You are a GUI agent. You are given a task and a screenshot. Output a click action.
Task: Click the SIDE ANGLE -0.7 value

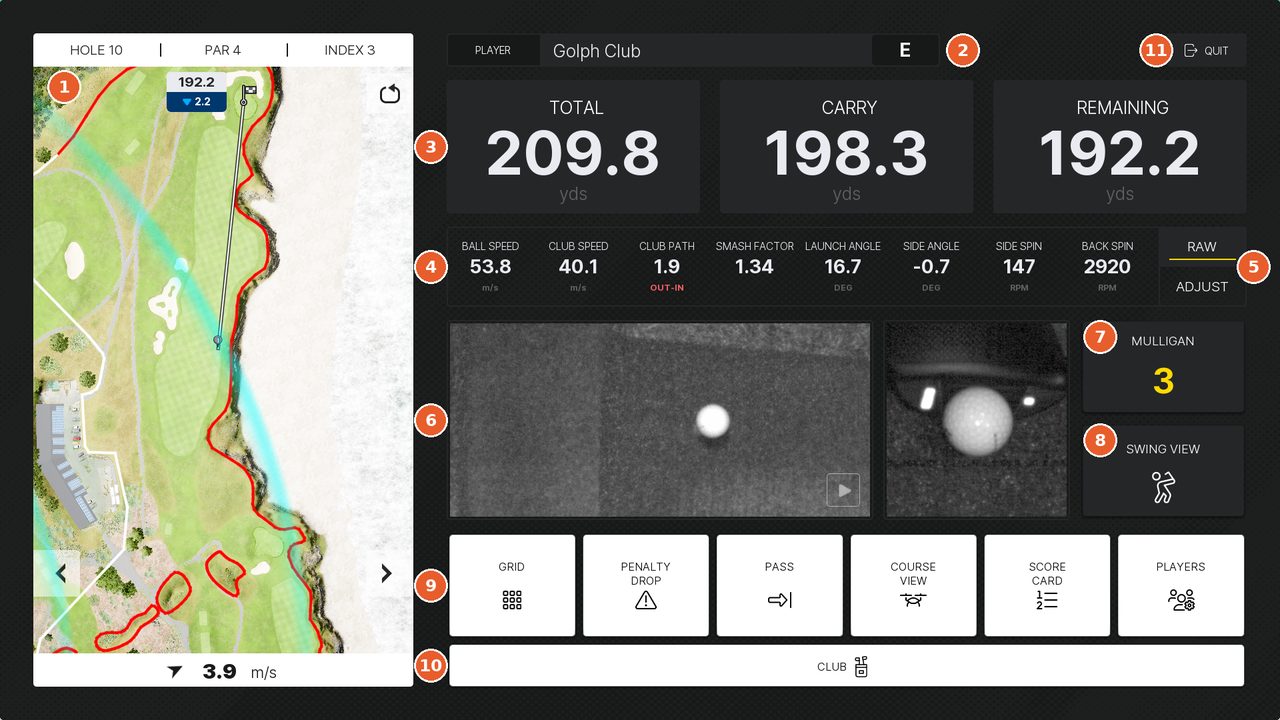pyautogui.click(x=931, y=267)
